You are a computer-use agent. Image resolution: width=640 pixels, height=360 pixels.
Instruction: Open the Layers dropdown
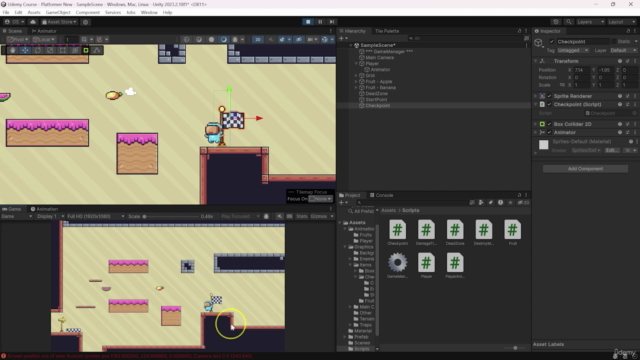click(590, 22)
